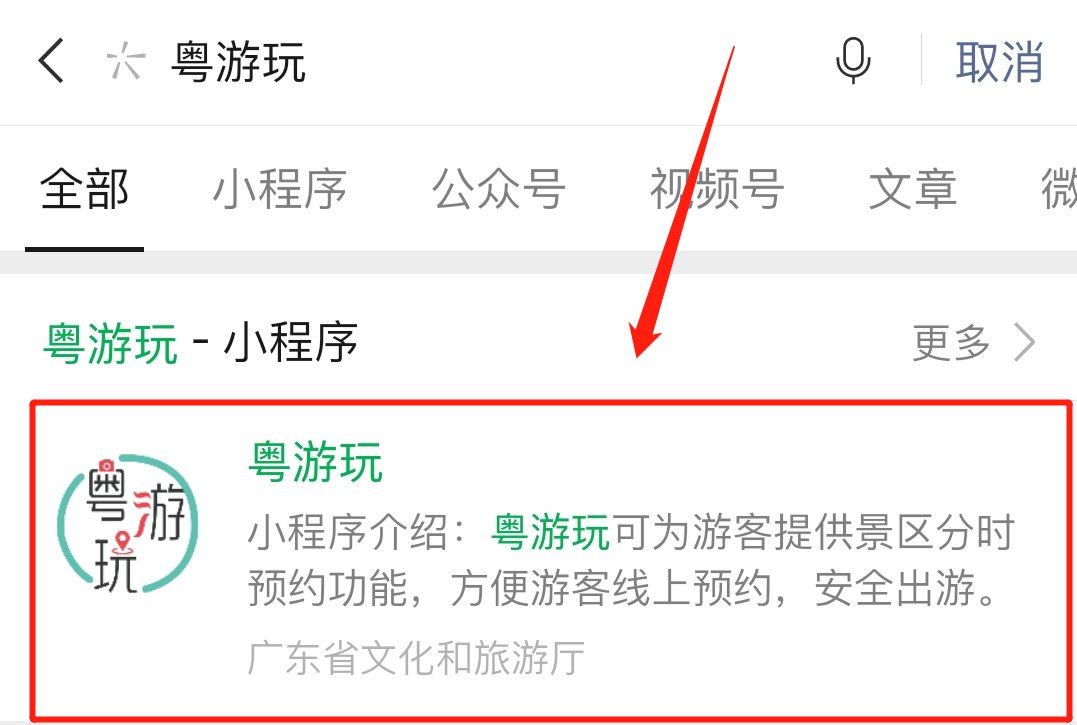Select the partially visible 微 tab
The image size is (1077, 725).
click(x=1058, y=189)
